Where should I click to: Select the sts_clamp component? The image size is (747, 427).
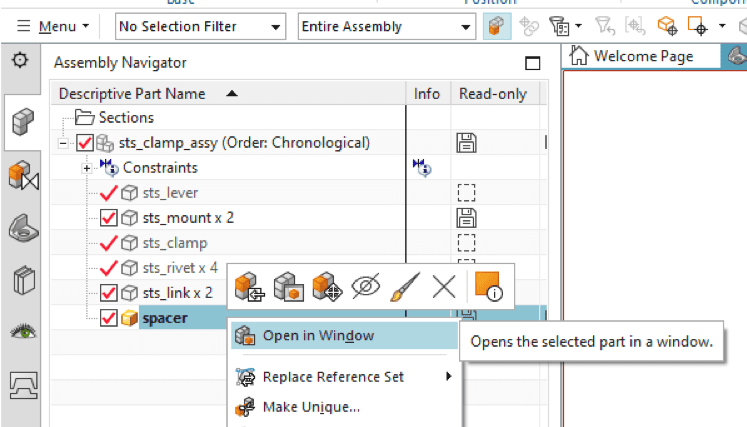pos(175,243)
